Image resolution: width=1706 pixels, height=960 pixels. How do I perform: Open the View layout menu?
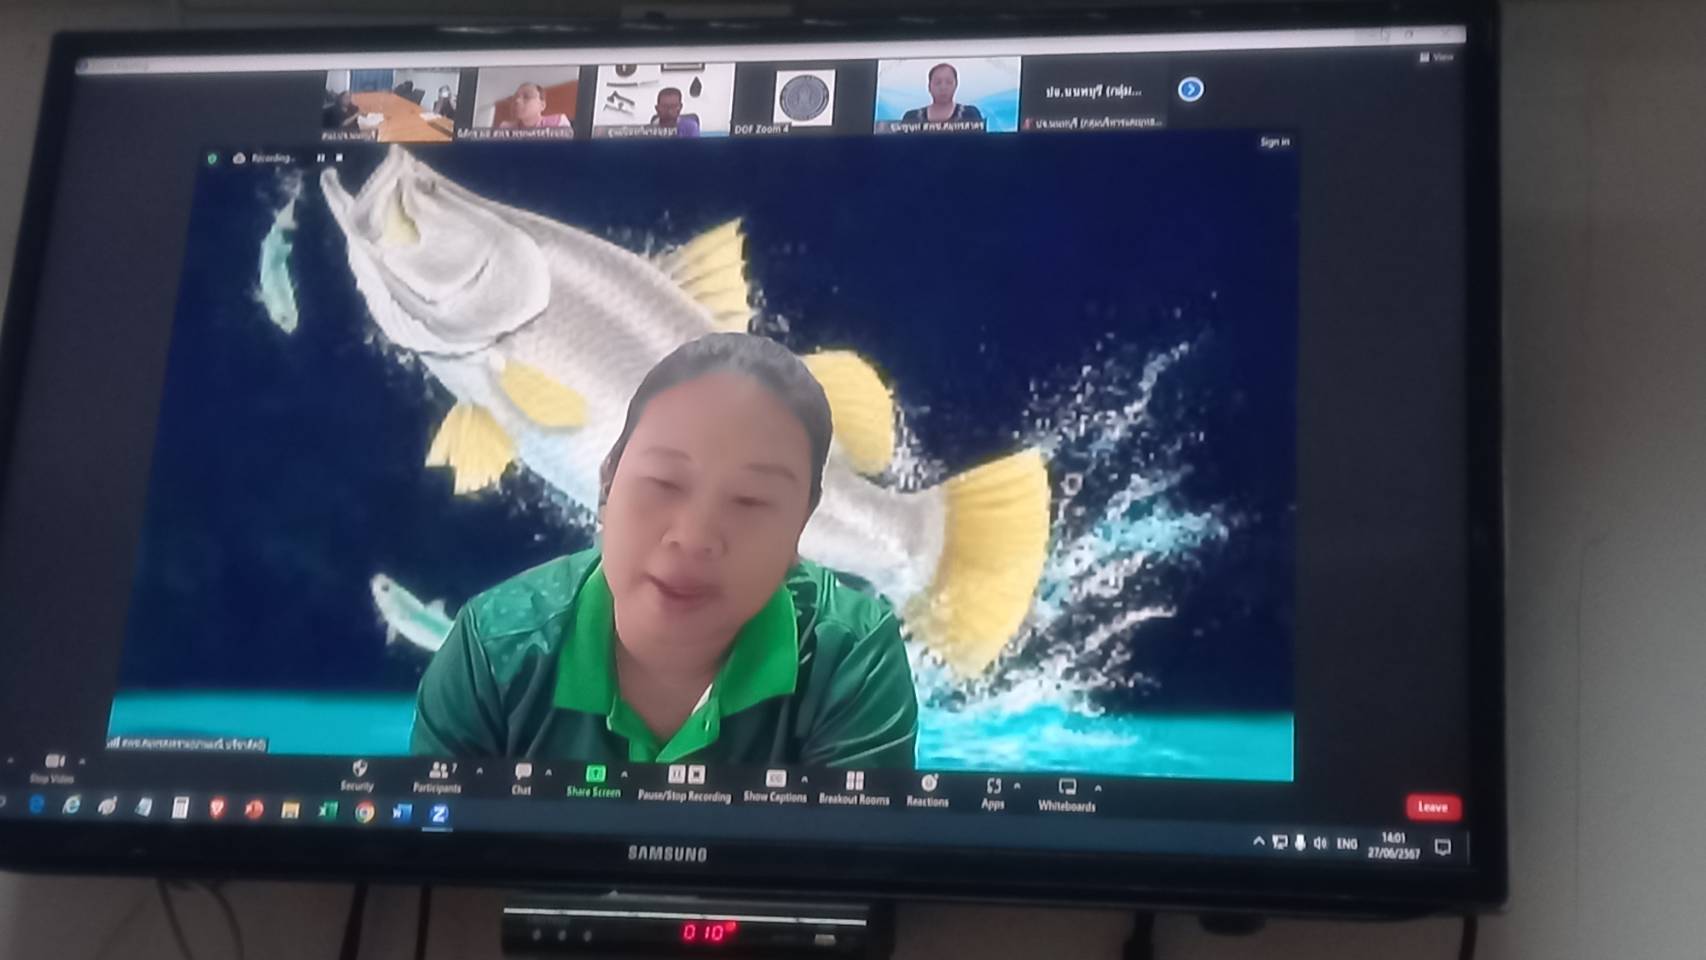(1437, 57)
